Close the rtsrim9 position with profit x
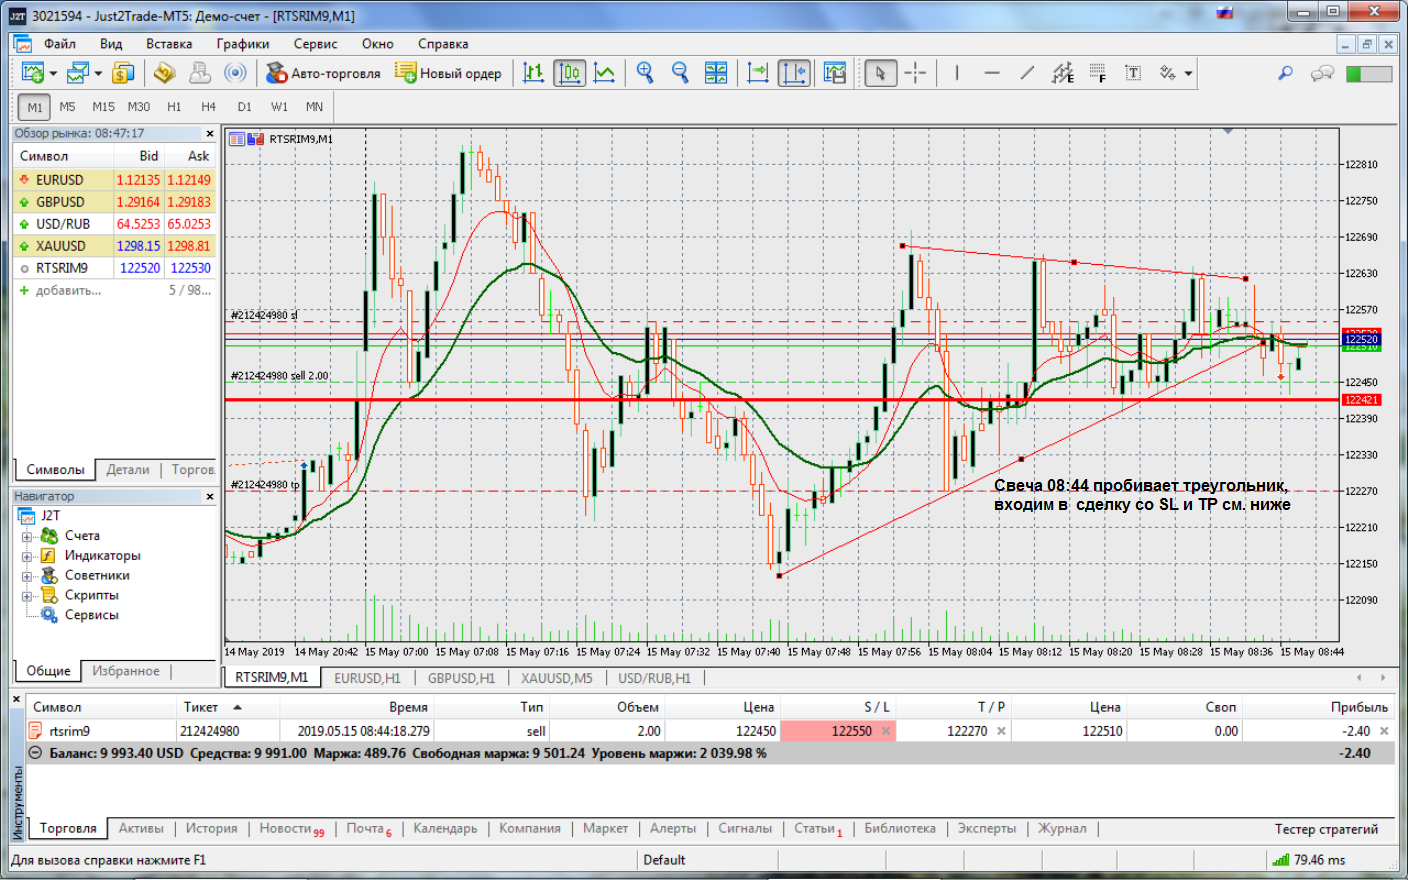The height and width of the screenshot is (880, 1408). click(1384, 731)
